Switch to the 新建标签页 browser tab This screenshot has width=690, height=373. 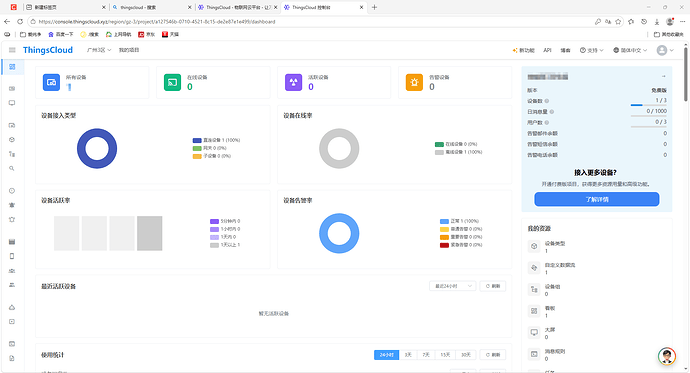coord(66,7)
